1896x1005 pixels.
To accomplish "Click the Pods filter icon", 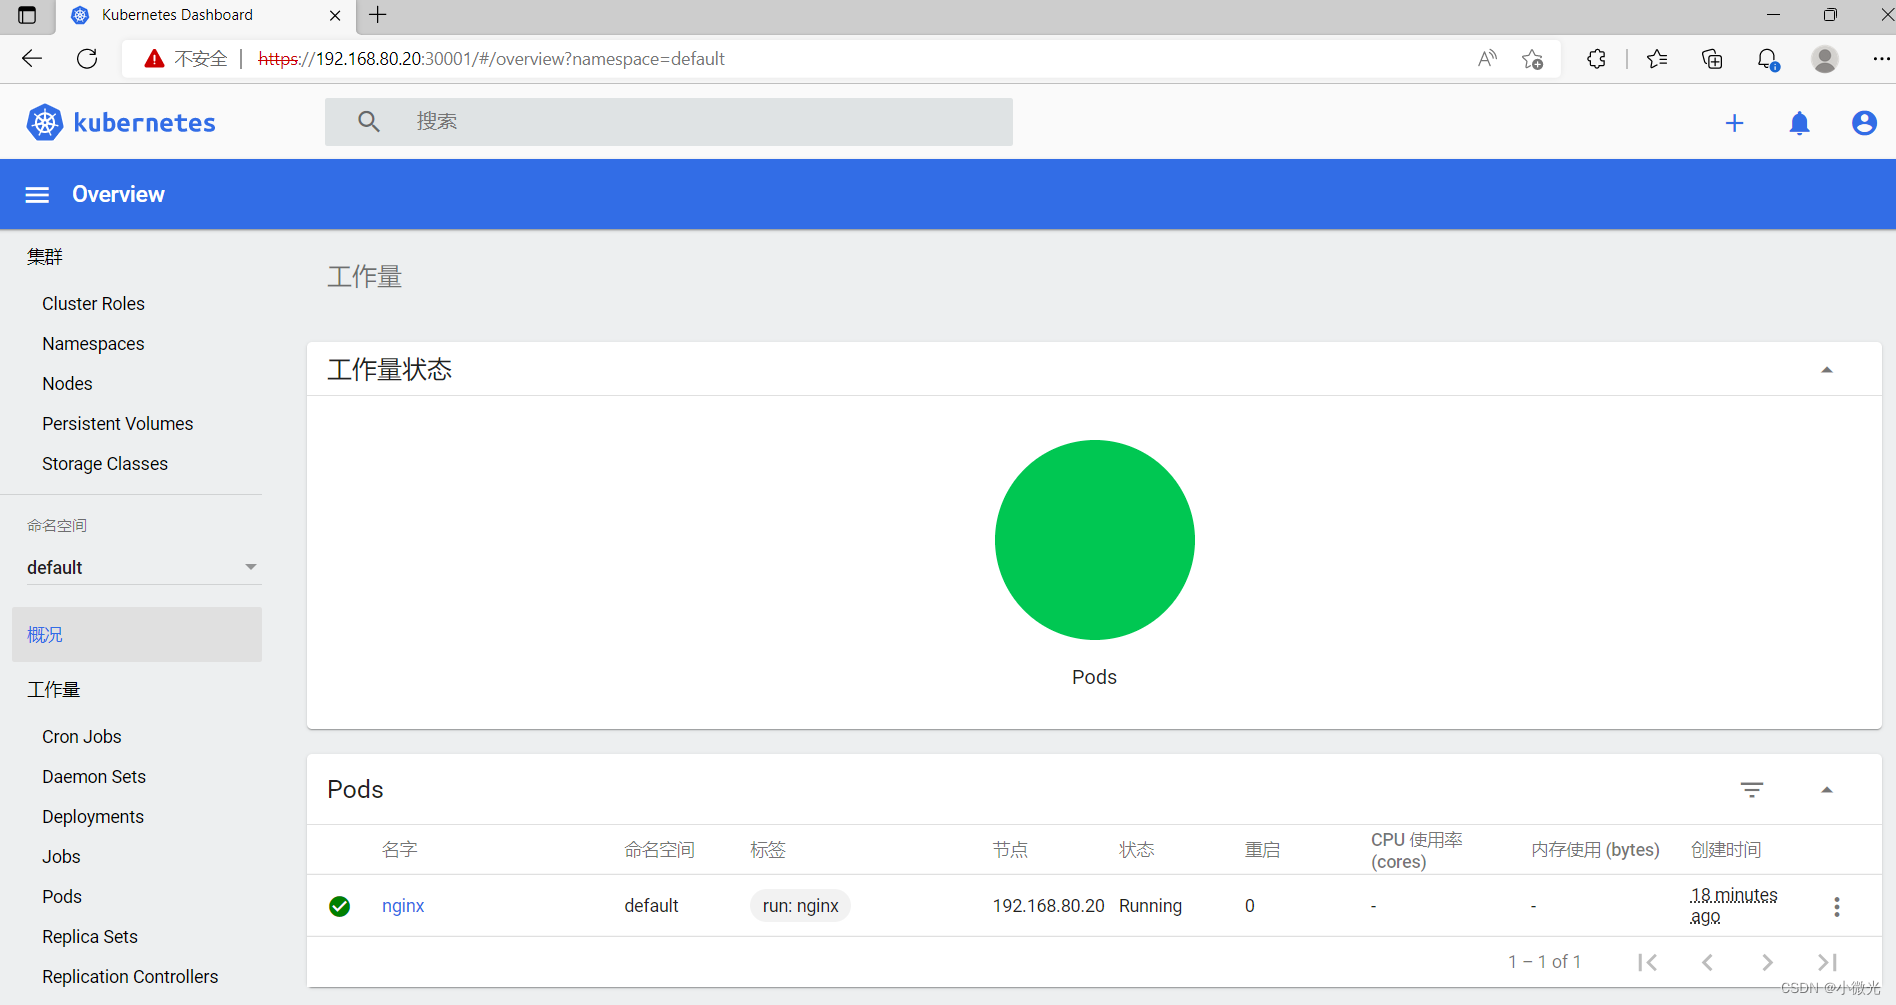I will click(1752, 789).
